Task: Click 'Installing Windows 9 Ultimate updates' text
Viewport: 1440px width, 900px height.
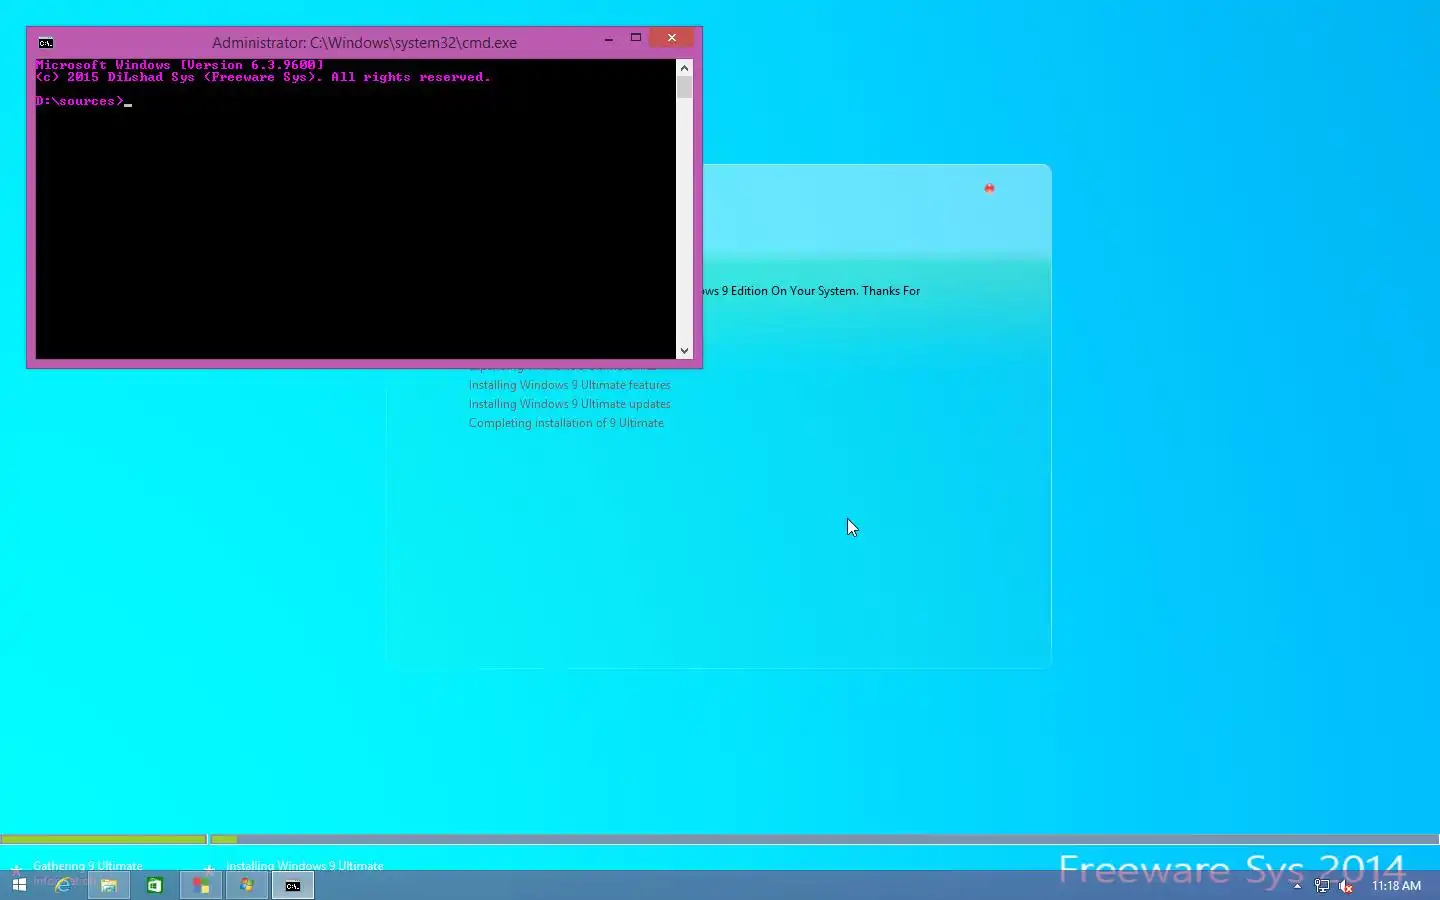Action: [x=569, y=404]
